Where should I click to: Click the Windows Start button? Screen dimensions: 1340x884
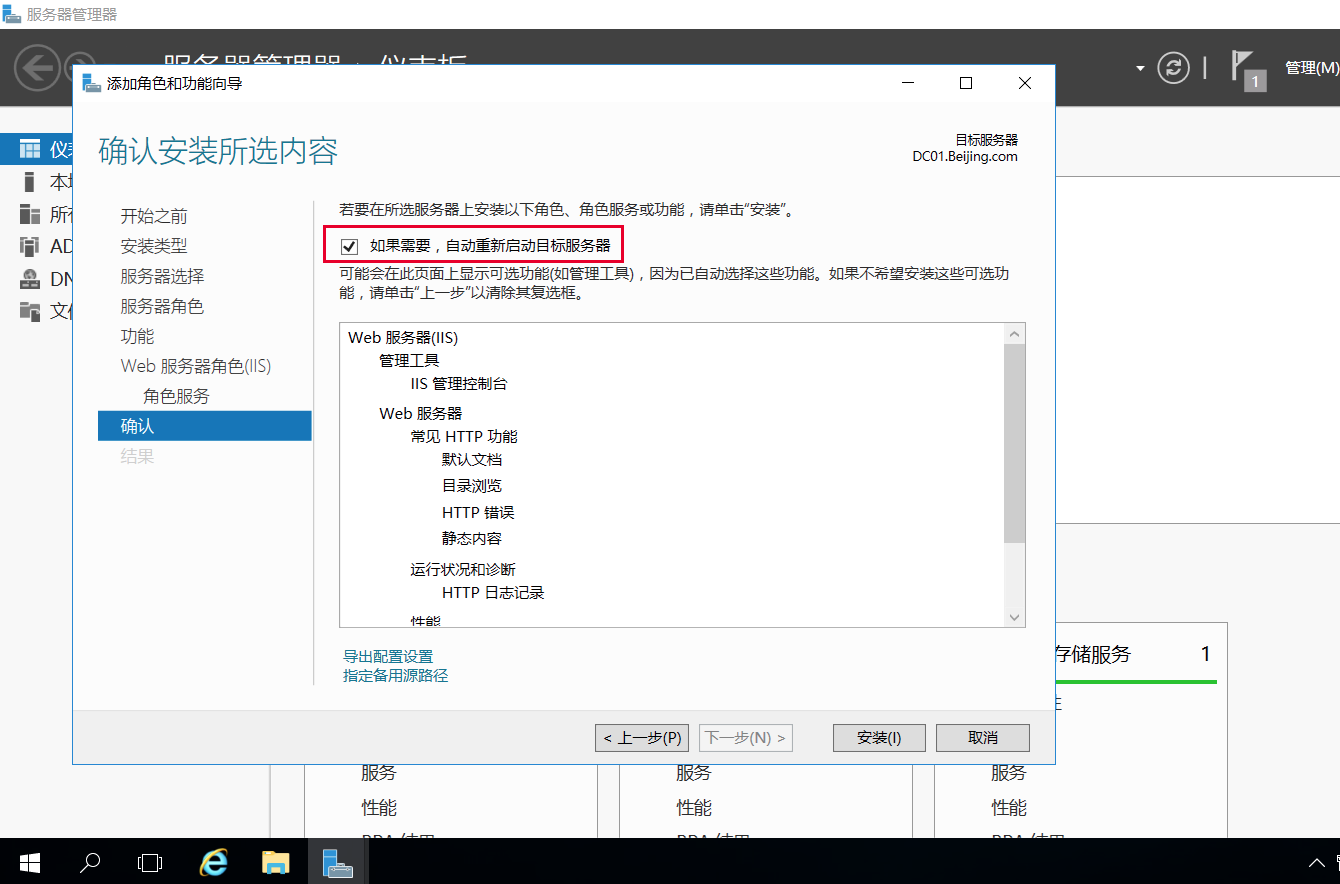[29, 862]
